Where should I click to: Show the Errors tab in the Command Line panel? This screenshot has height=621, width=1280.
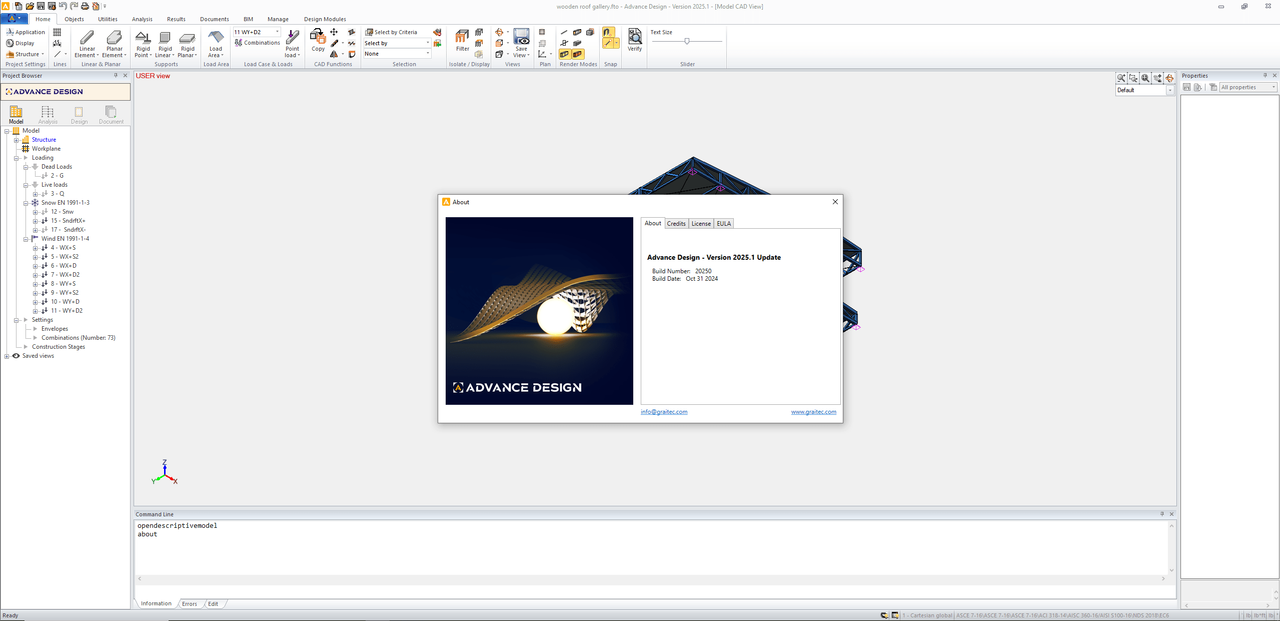coord(189,604)
